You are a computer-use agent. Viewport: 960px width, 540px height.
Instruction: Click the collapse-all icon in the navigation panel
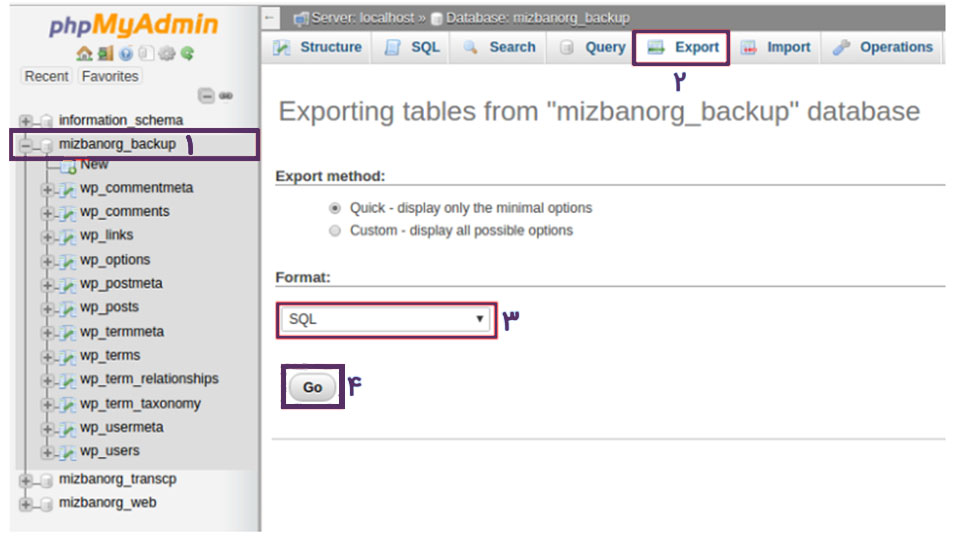[206, 96]
